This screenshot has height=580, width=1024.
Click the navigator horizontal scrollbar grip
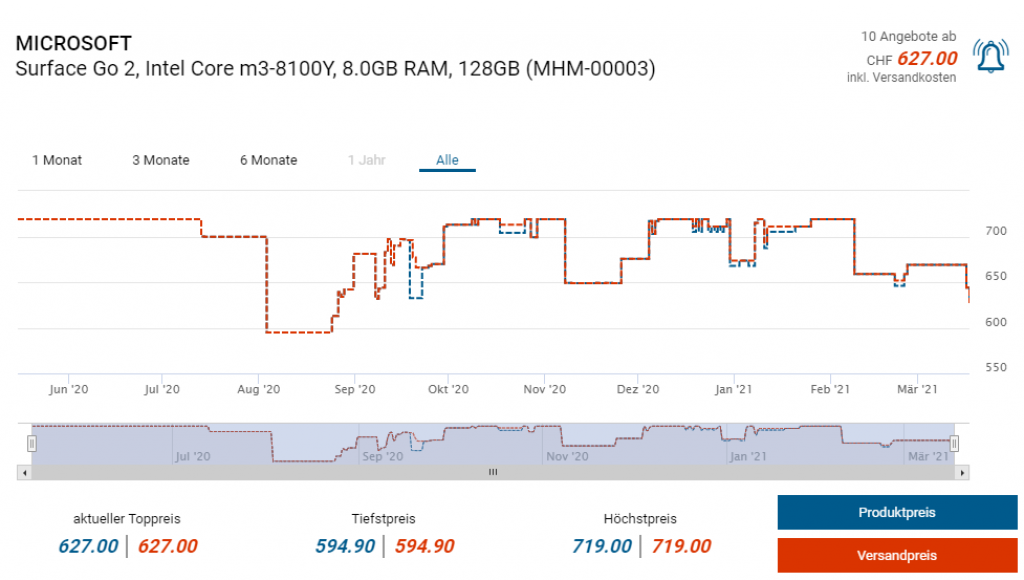pyautogui.click(x=493, y=472)
